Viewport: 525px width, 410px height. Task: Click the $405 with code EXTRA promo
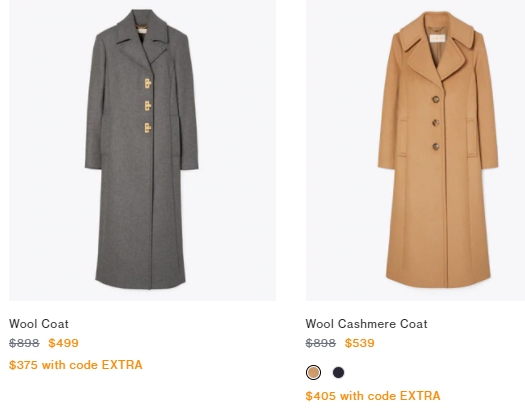373,396
